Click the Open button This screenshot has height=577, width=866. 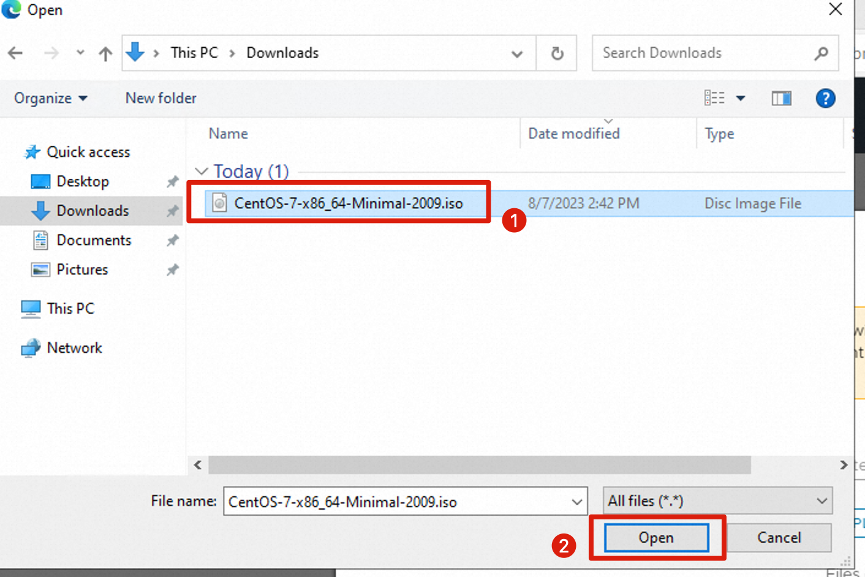click(x=656, y=538)
